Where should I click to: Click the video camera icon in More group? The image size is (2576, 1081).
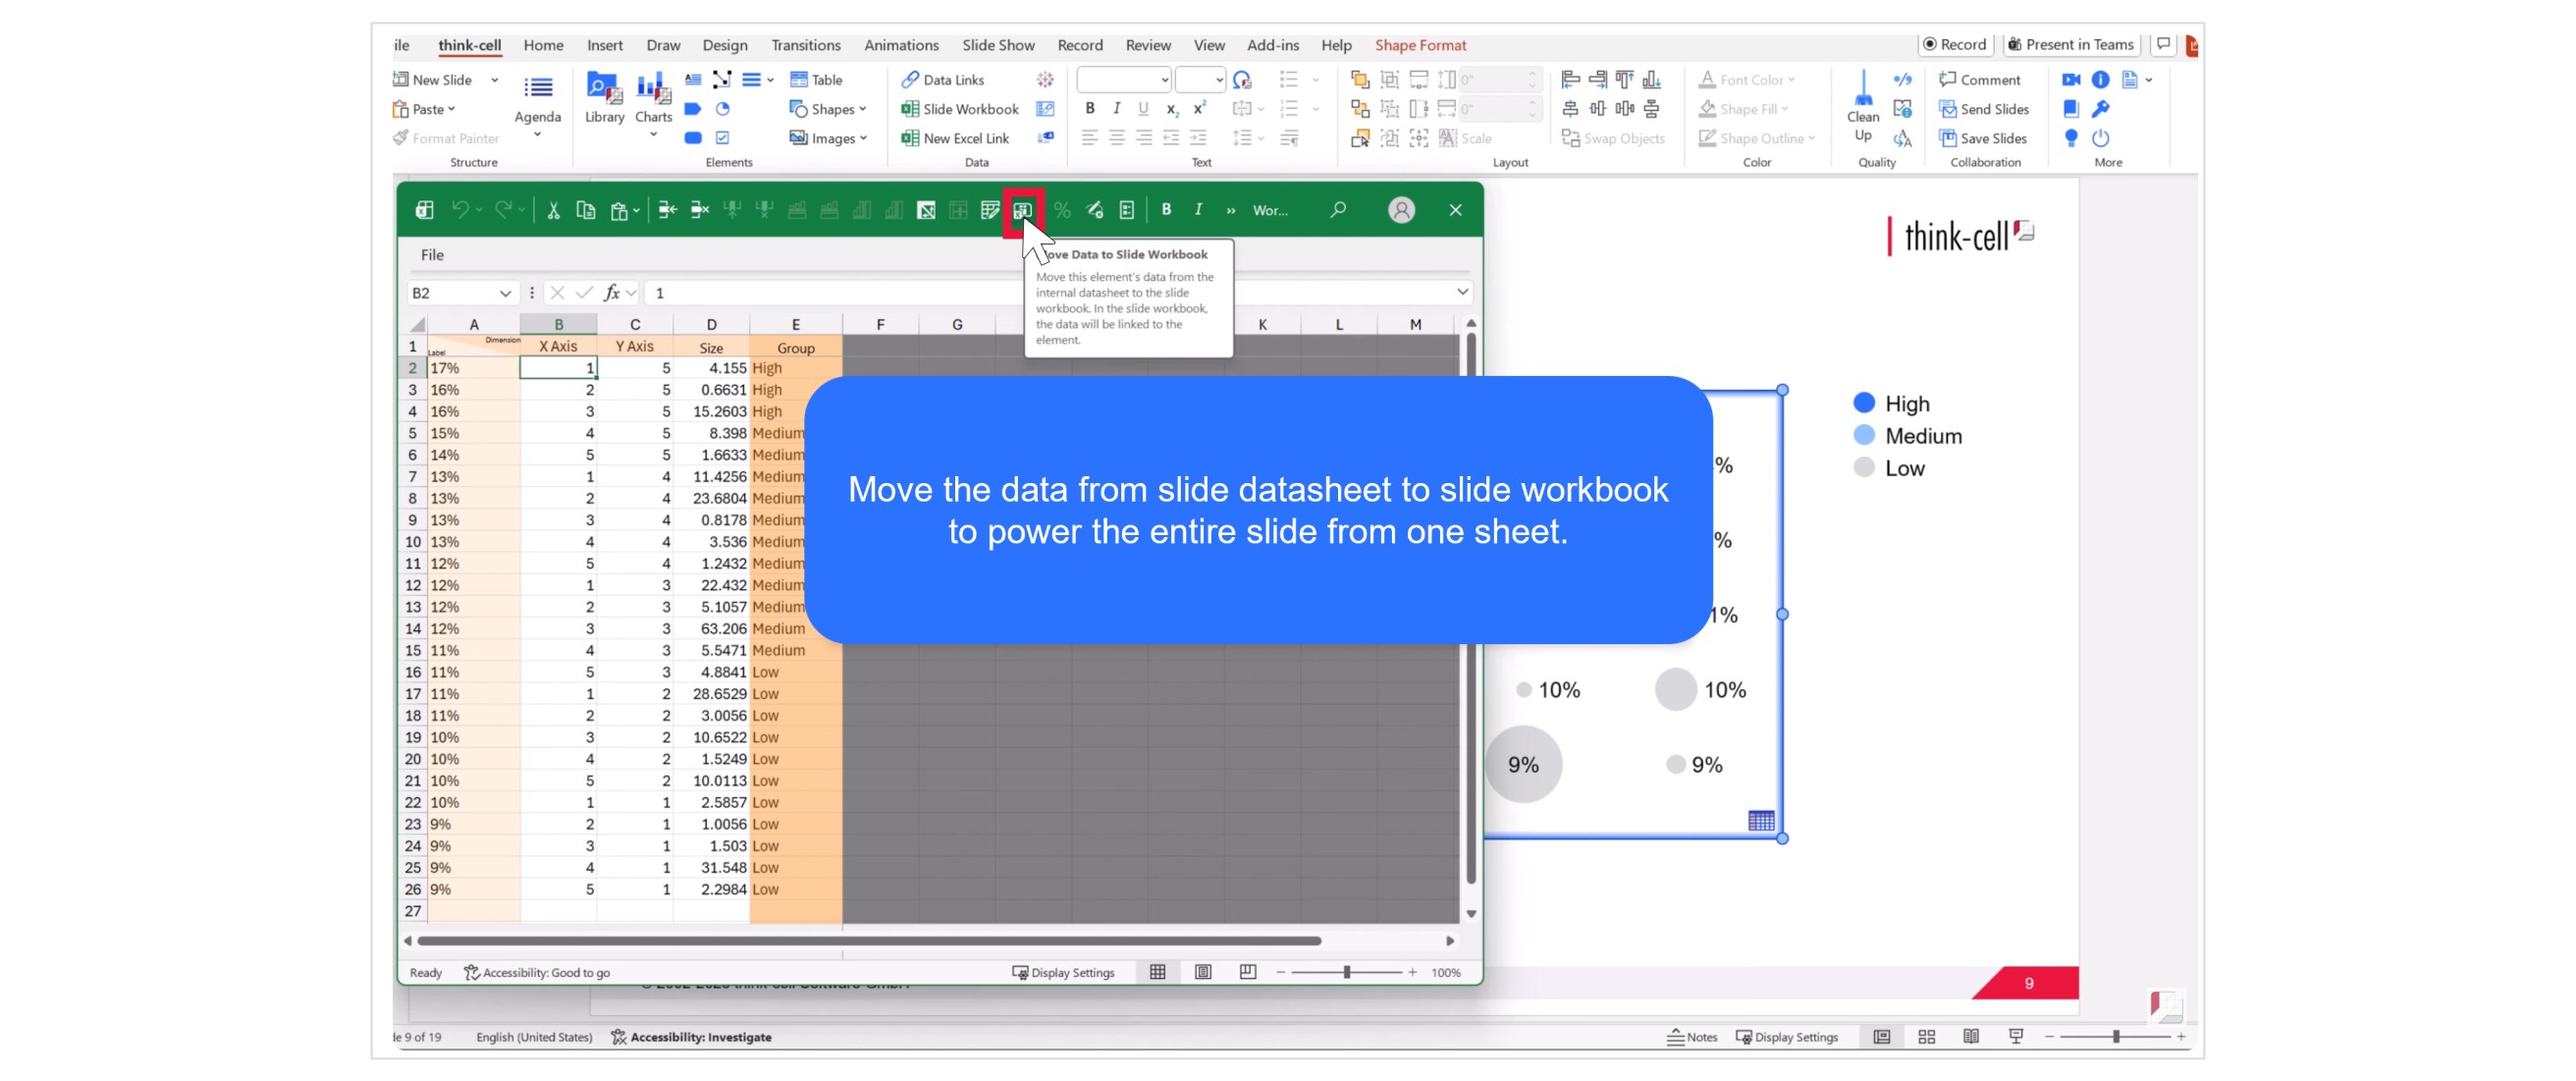[x=2071, y=79]
